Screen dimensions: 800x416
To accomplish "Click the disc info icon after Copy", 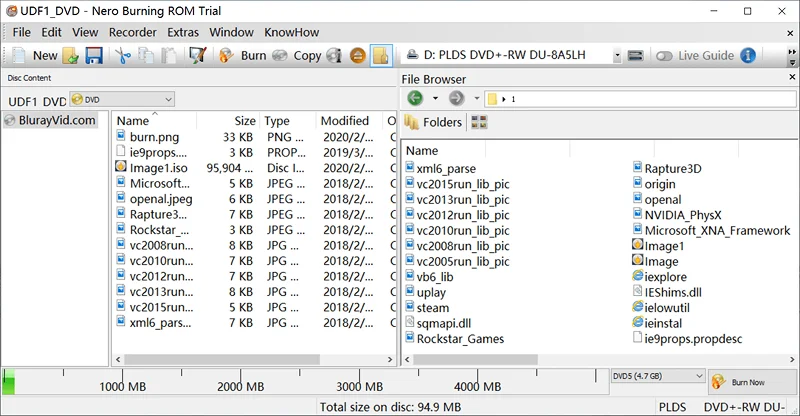I will coord(334,56).
